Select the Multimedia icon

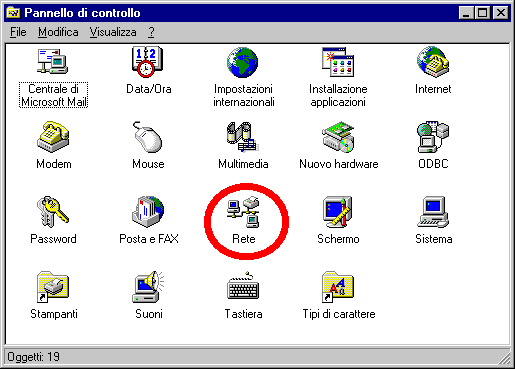pos(243,137)
